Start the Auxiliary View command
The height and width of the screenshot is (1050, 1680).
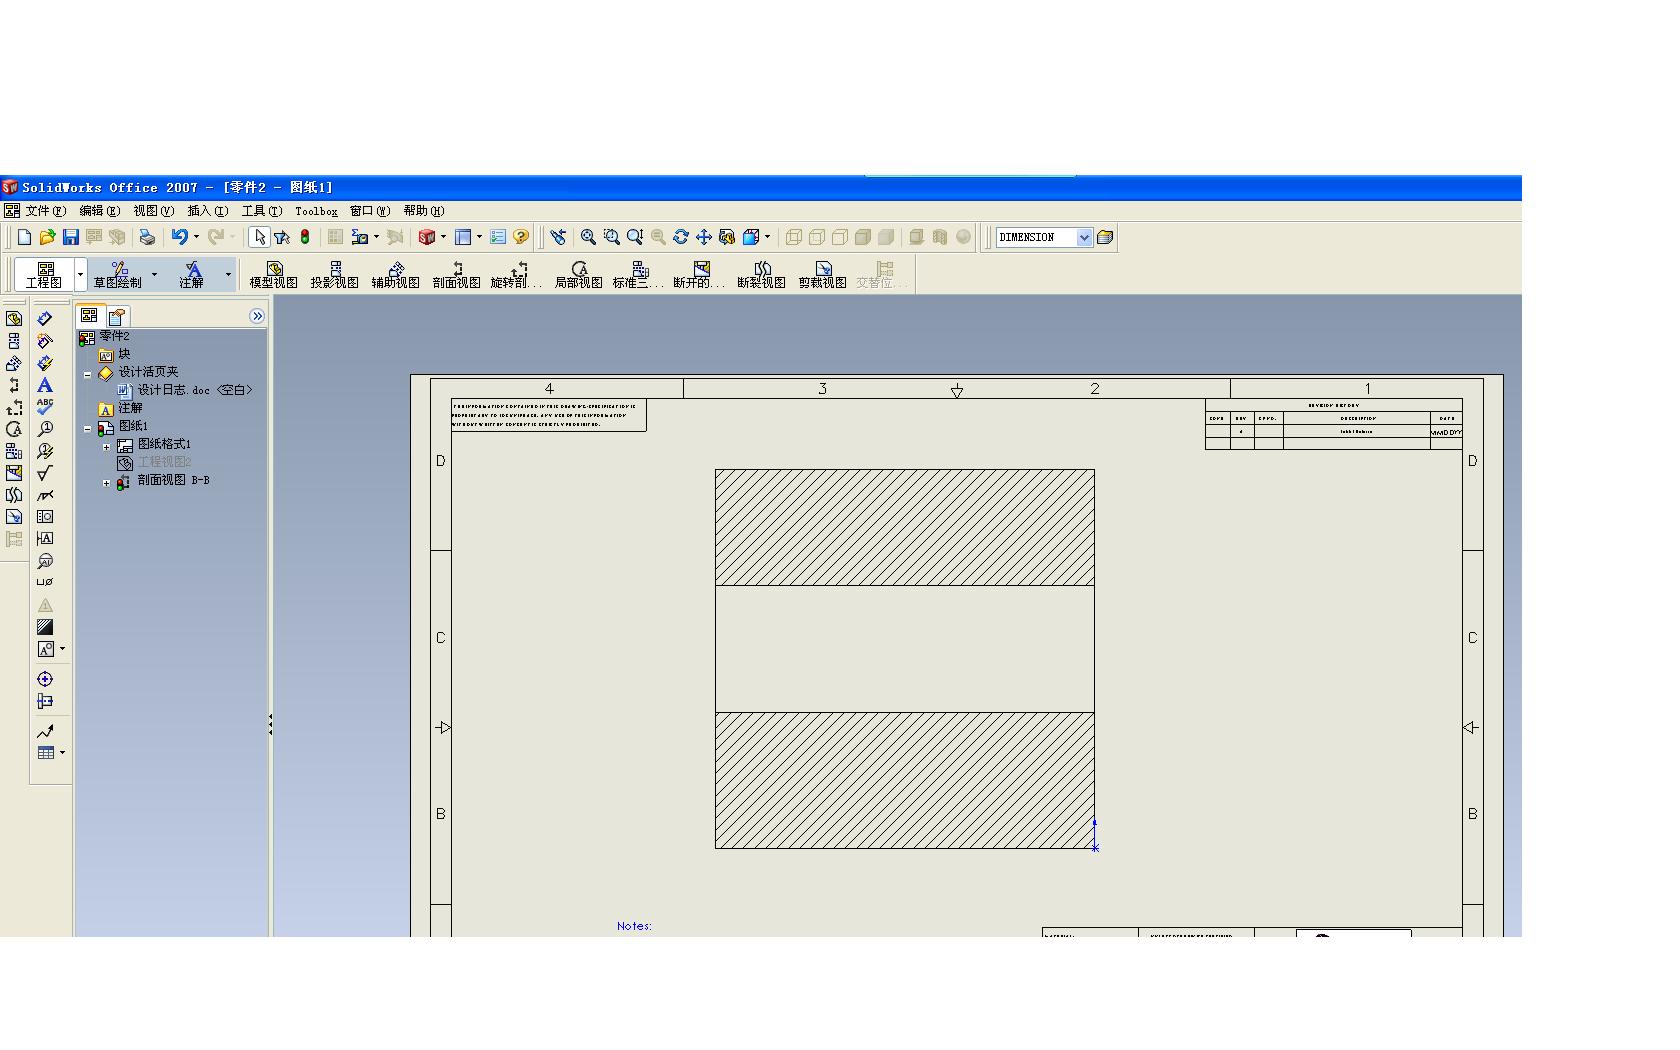tap(395, 275)
